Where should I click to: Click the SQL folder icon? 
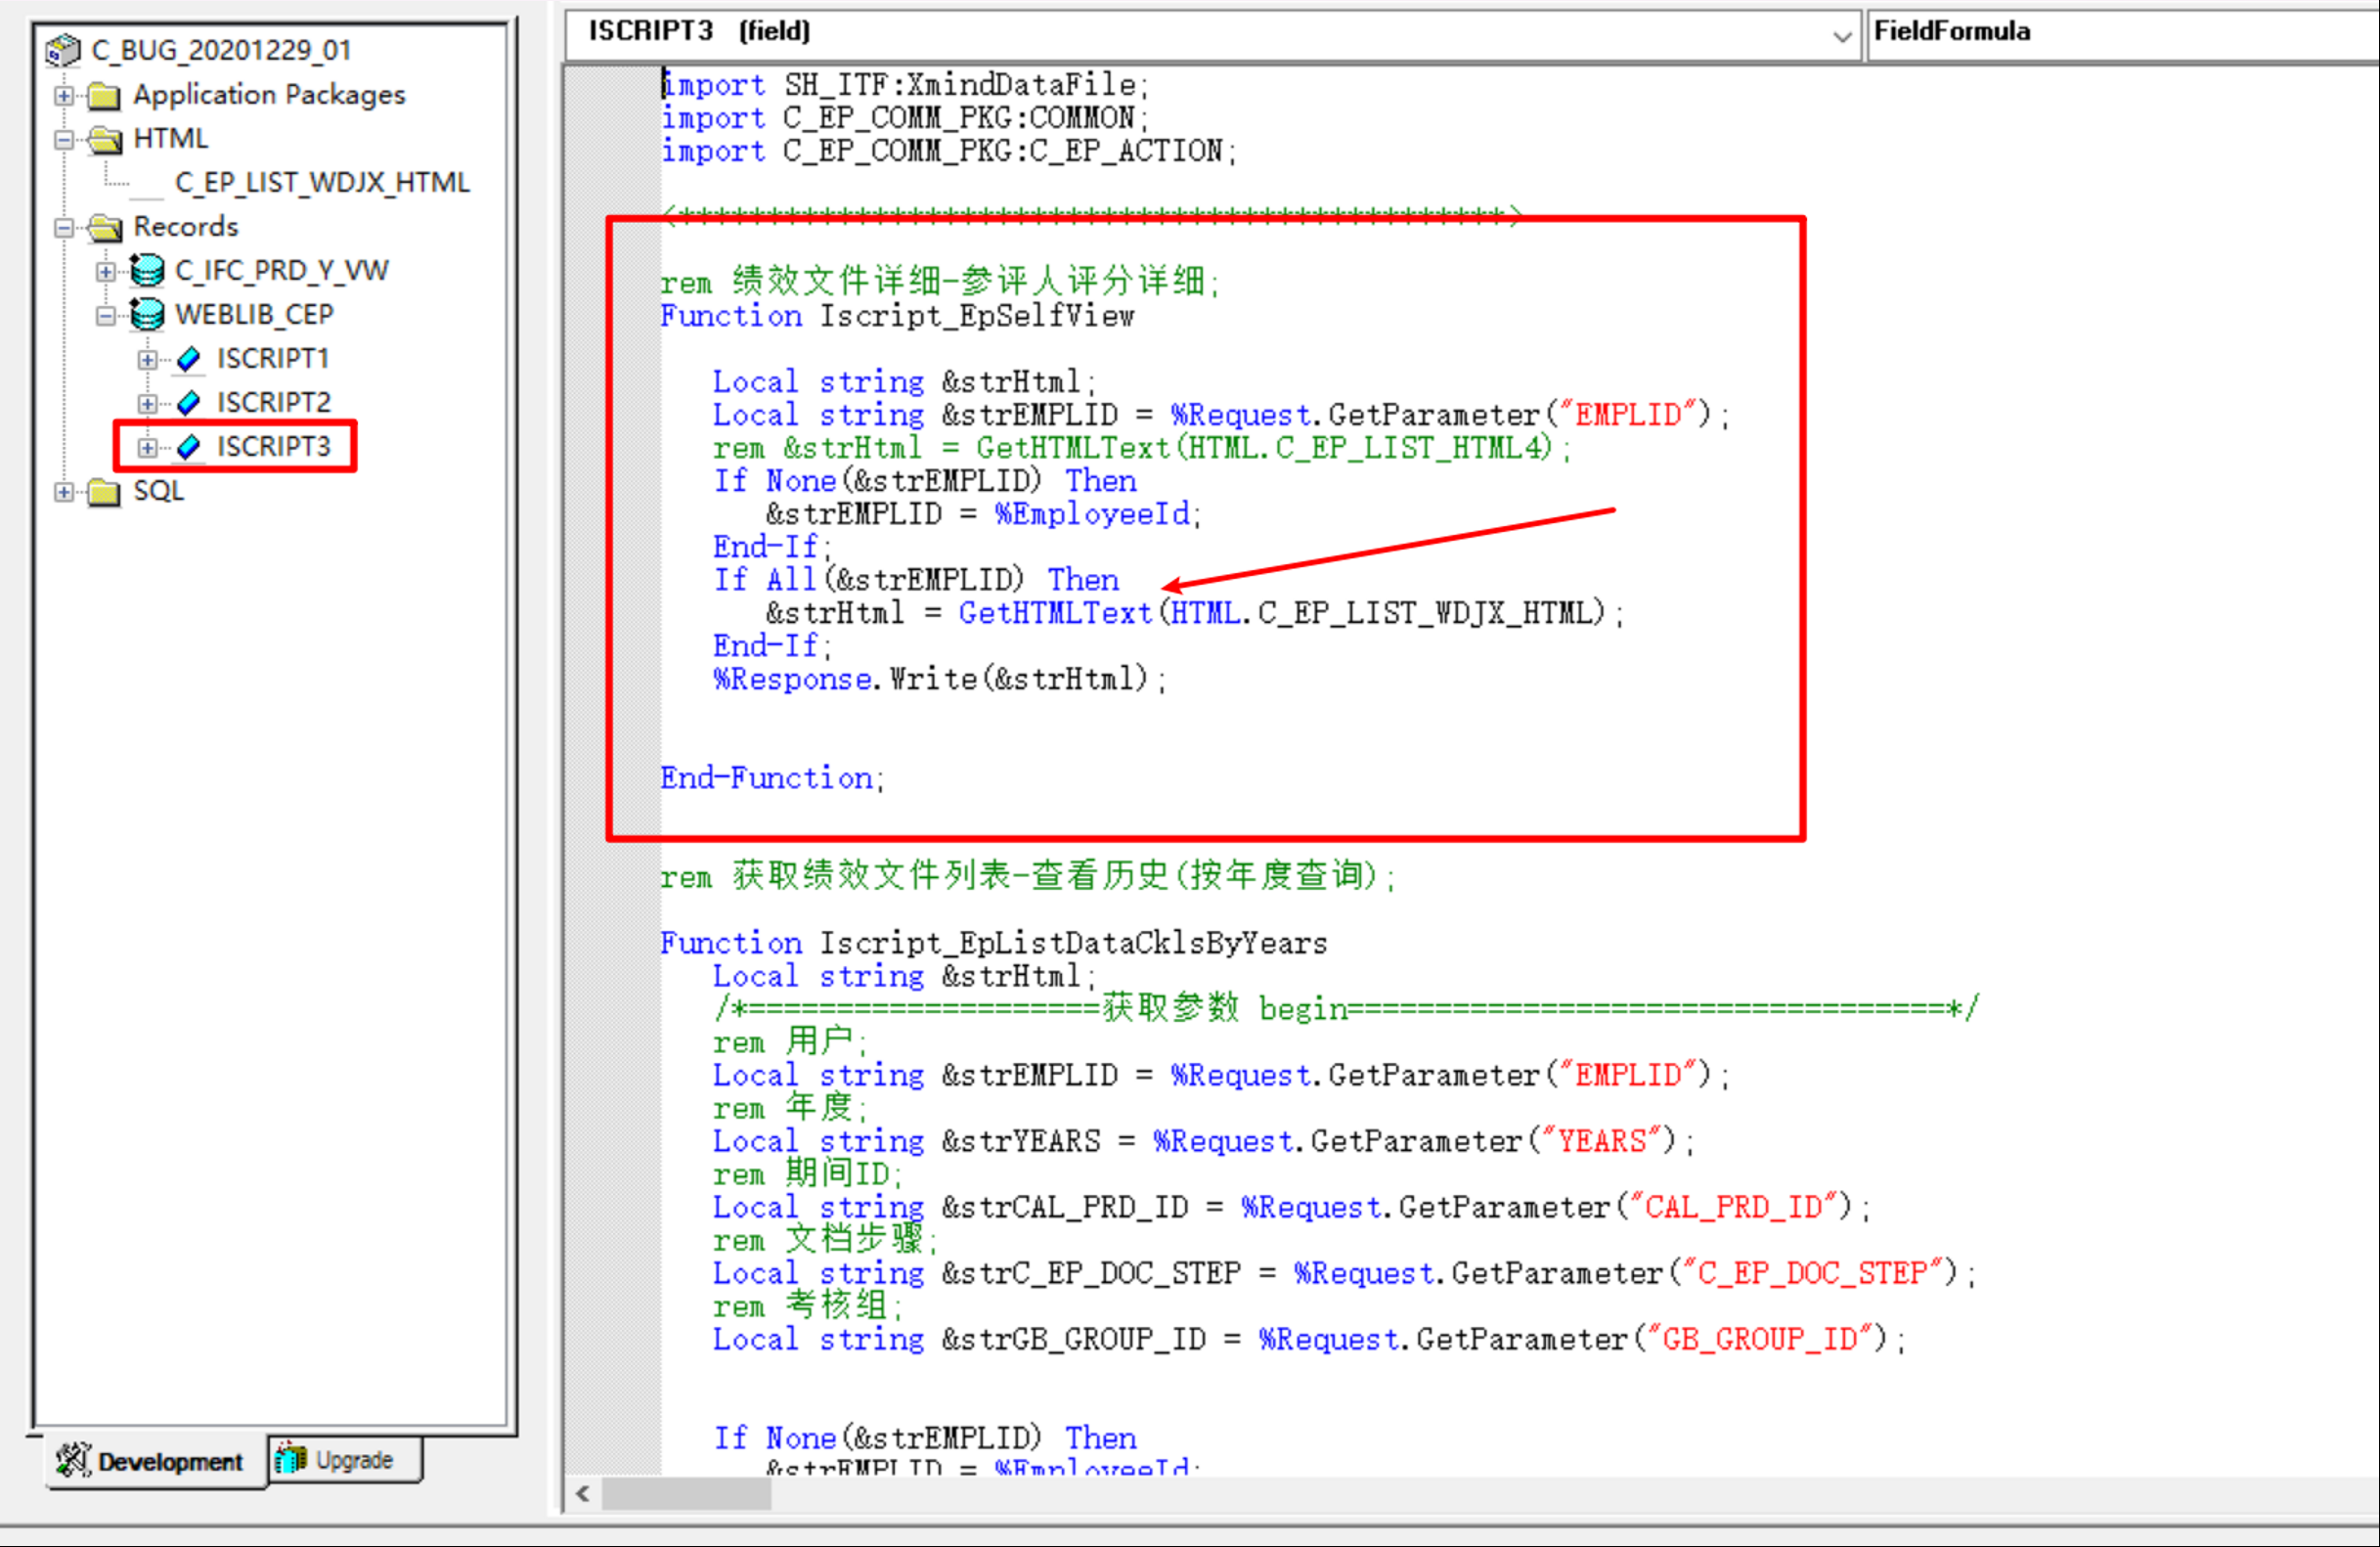point(104,492)
